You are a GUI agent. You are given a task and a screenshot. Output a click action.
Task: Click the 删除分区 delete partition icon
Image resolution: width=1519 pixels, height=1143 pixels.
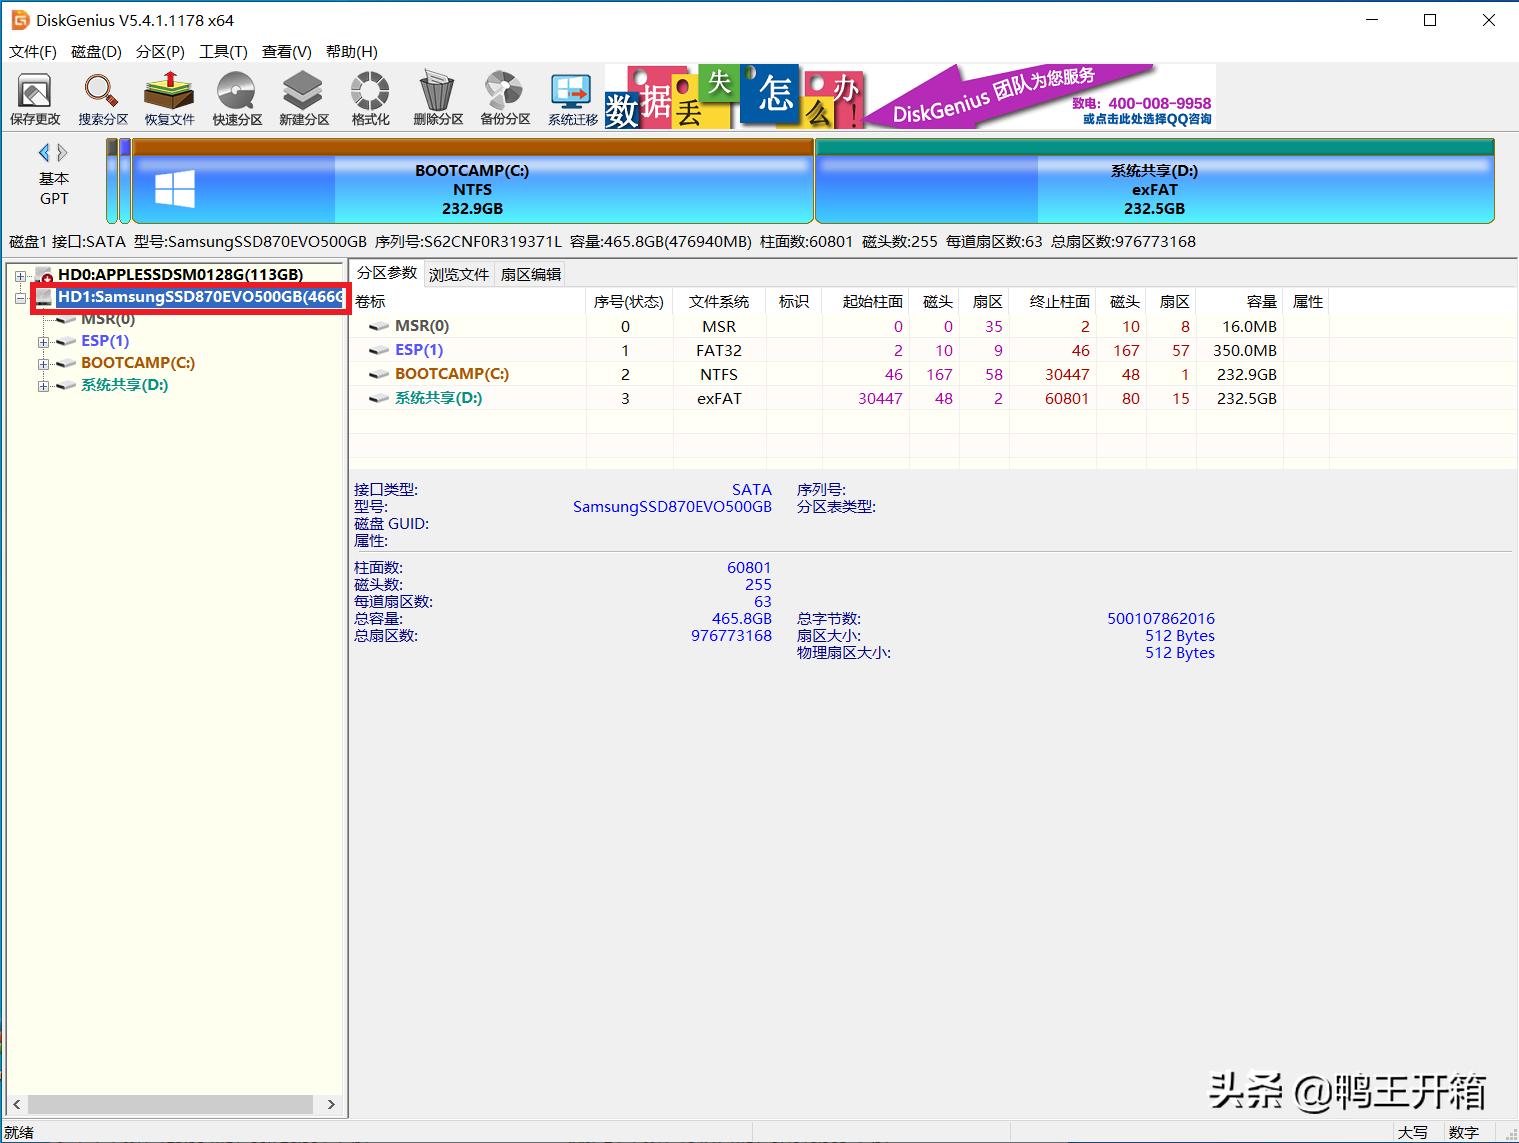point(436,97)
